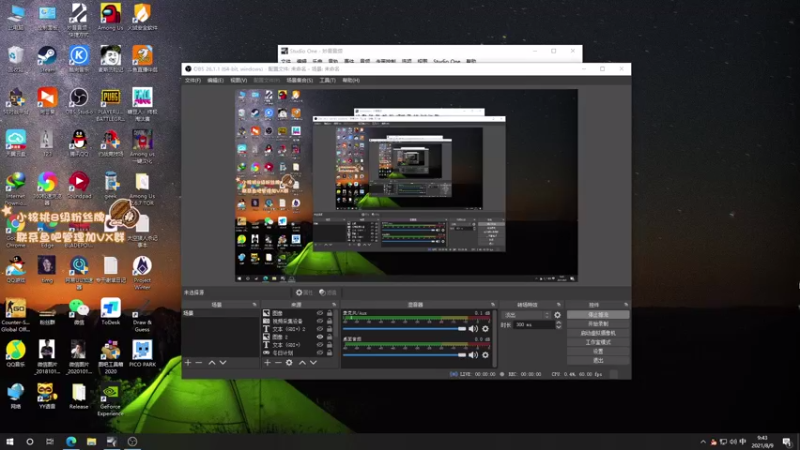Open desktop audio settings gear
Image resolution: width=800 pixels, height=450 pixels.
click(485, 355)
